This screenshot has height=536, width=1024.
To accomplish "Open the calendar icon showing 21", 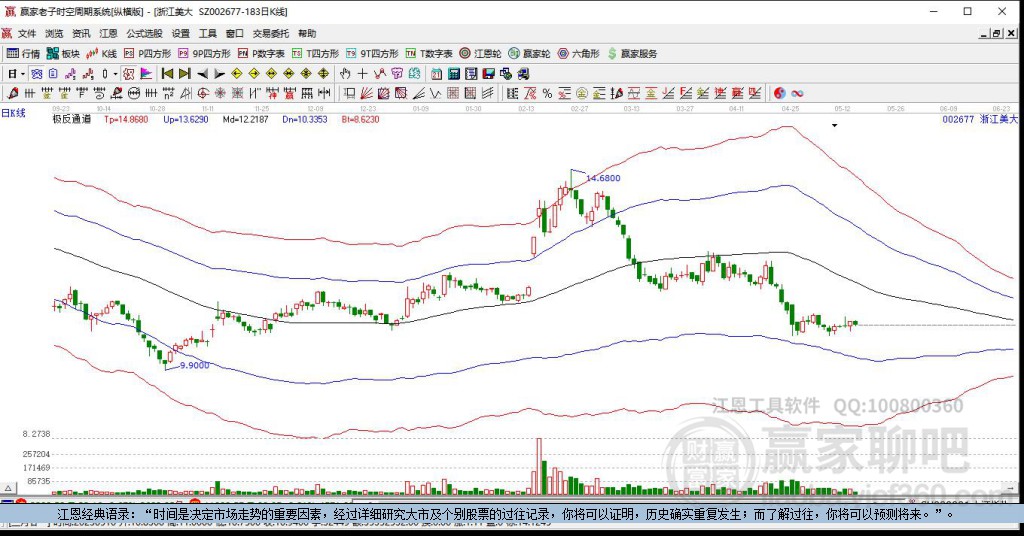I will tap(436, 74).
